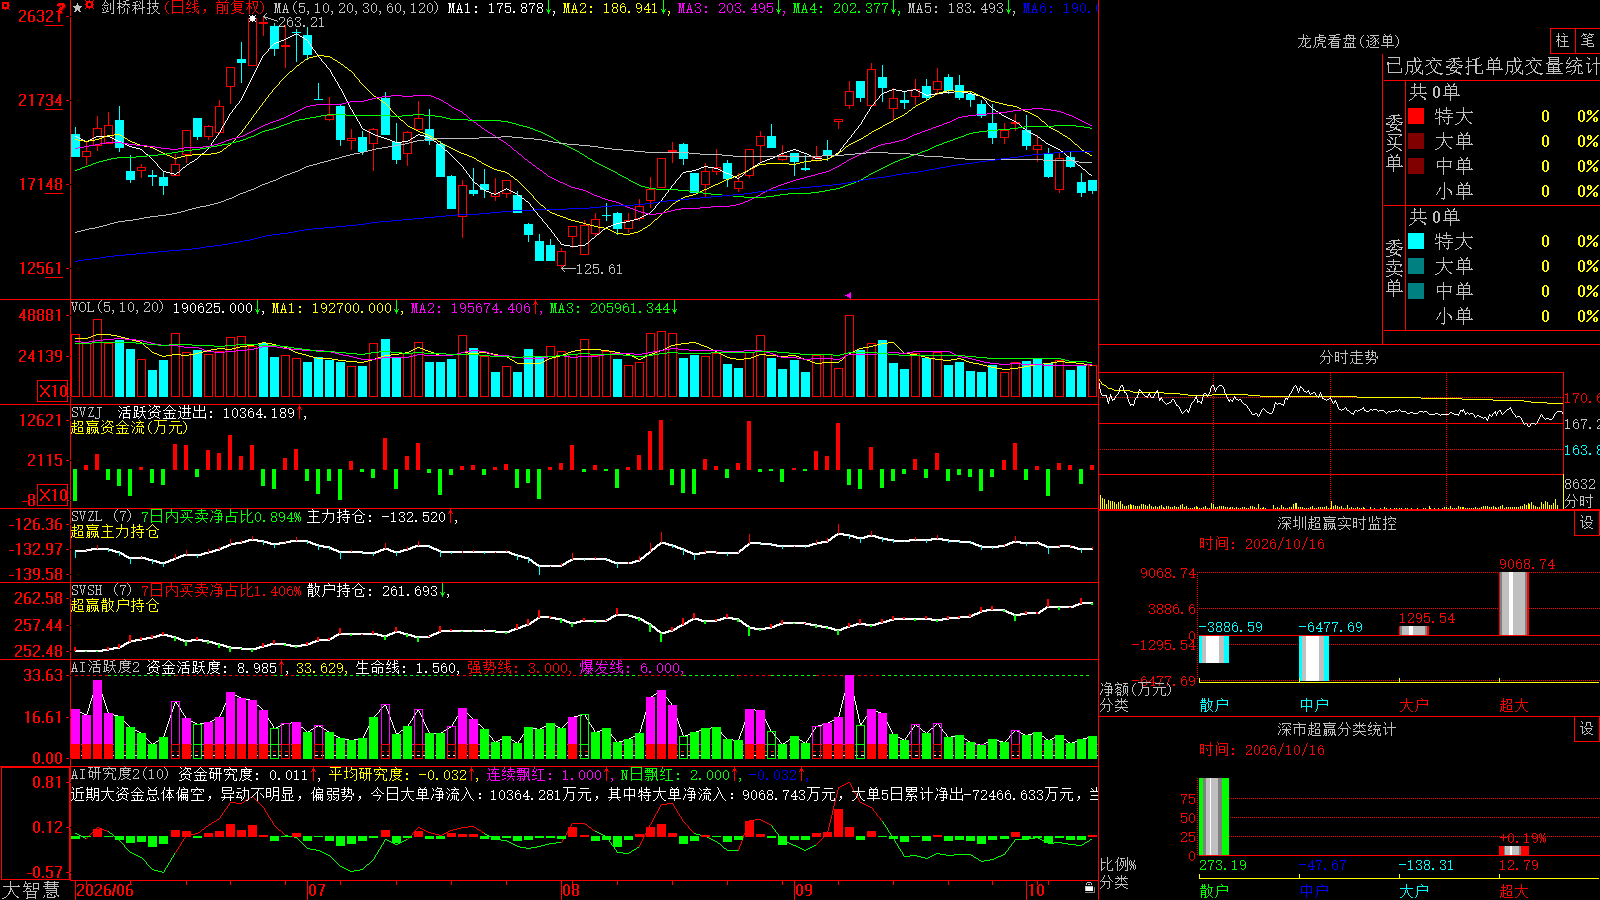Image resolution: width=1600 pixels, height=900 pixels.
Task: Click the (日线,前复权) period label
Action: pos(216,8)
